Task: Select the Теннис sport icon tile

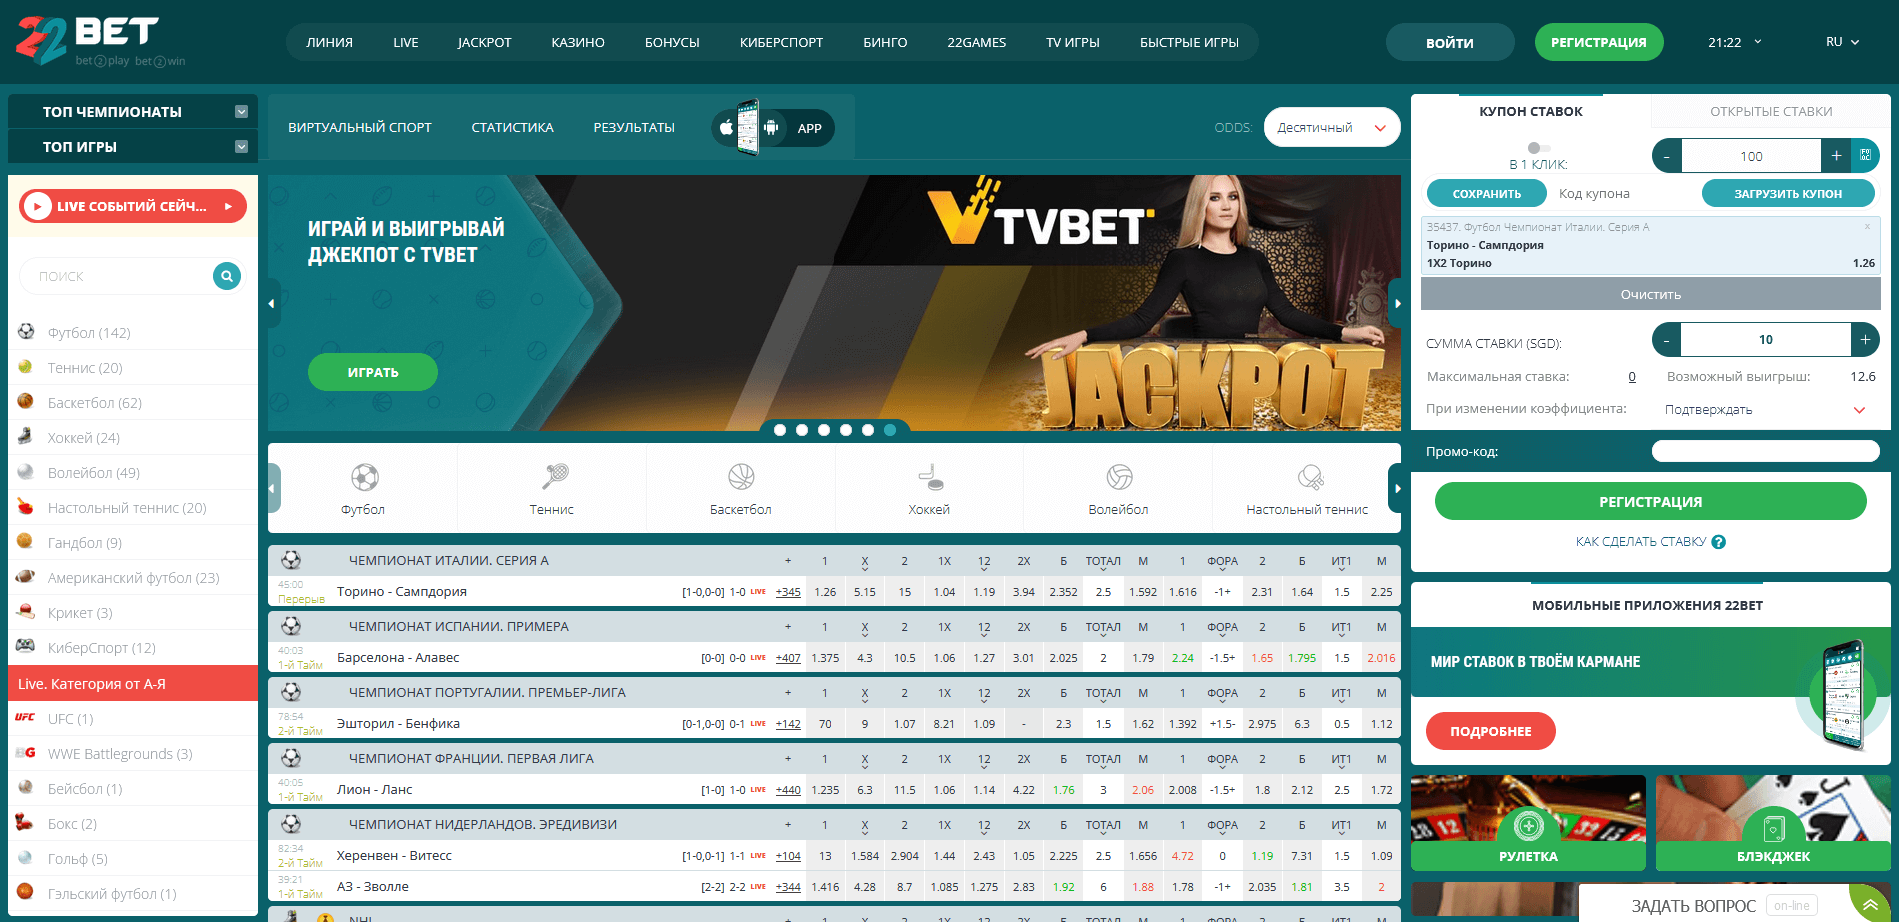Action: [552, 488]
